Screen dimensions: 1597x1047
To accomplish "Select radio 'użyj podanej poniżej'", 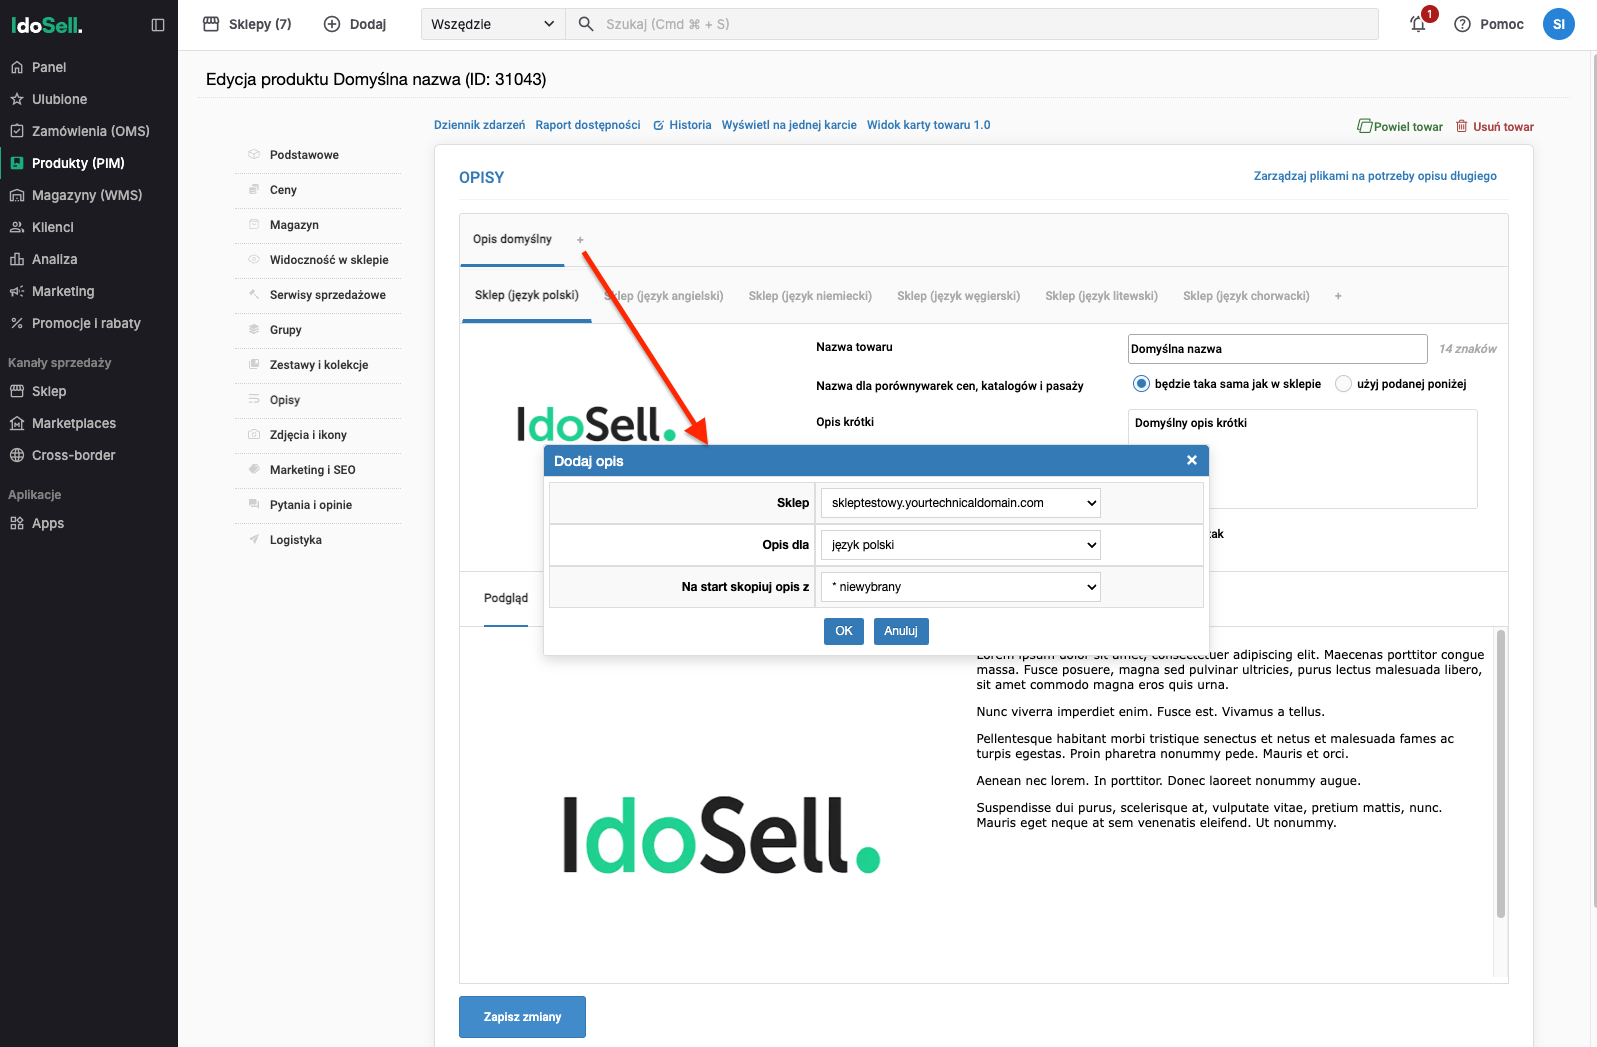I will [x=1343, y=383].
